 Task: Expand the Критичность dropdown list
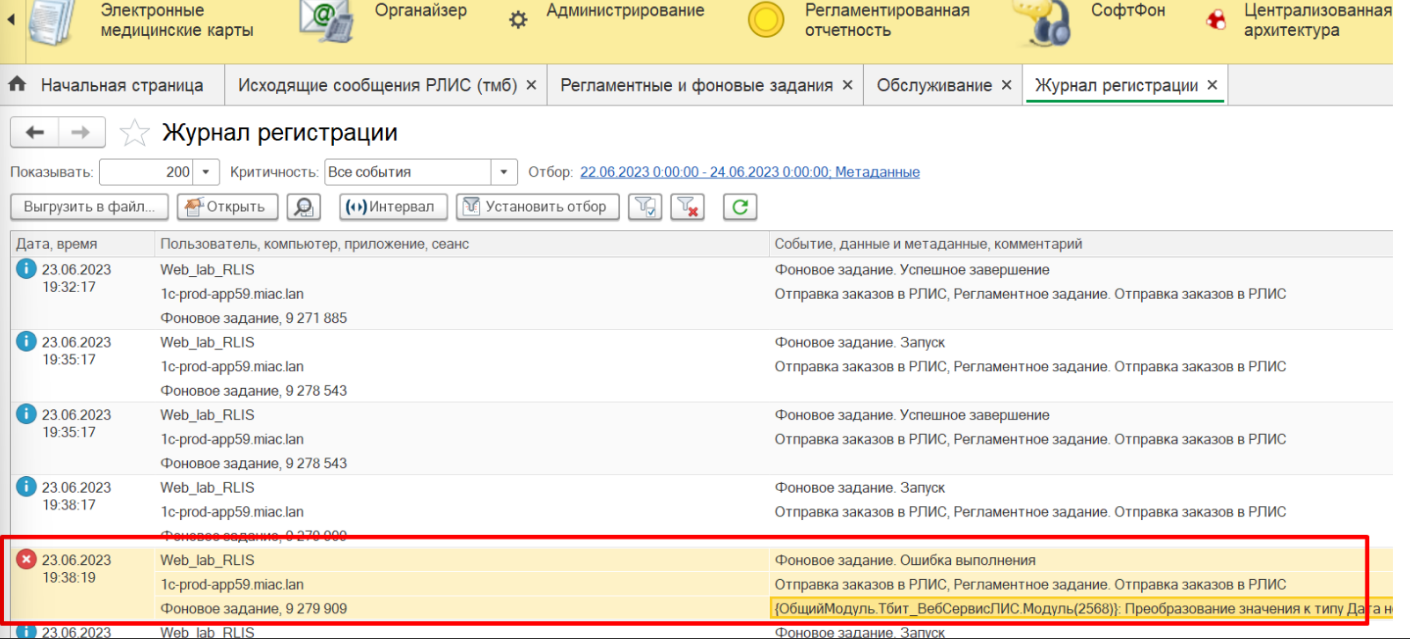coord(504,172)
